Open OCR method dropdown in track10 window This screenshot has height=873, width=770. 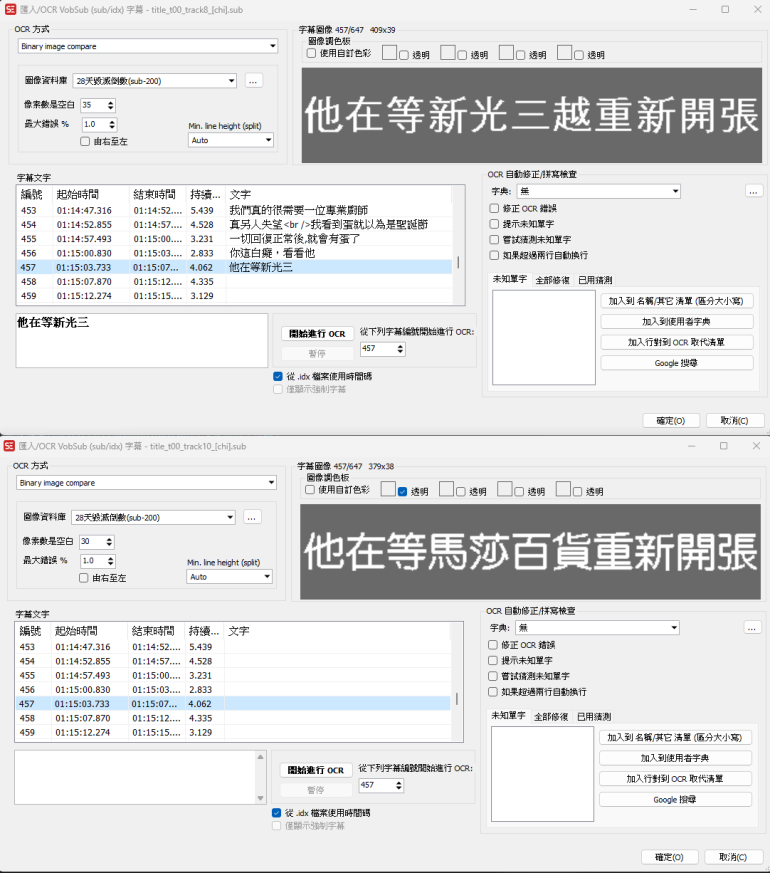pos(146,483)
